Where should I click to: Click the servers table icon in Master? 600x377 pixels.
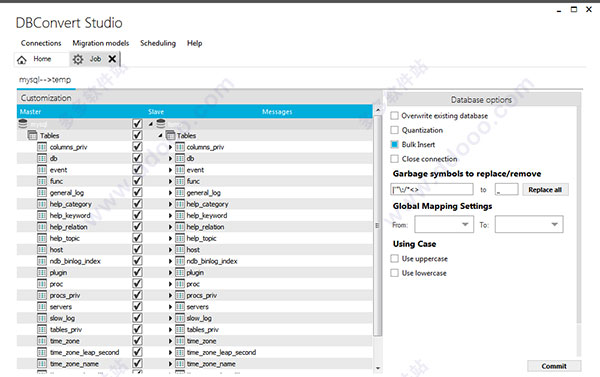(42, 307)
